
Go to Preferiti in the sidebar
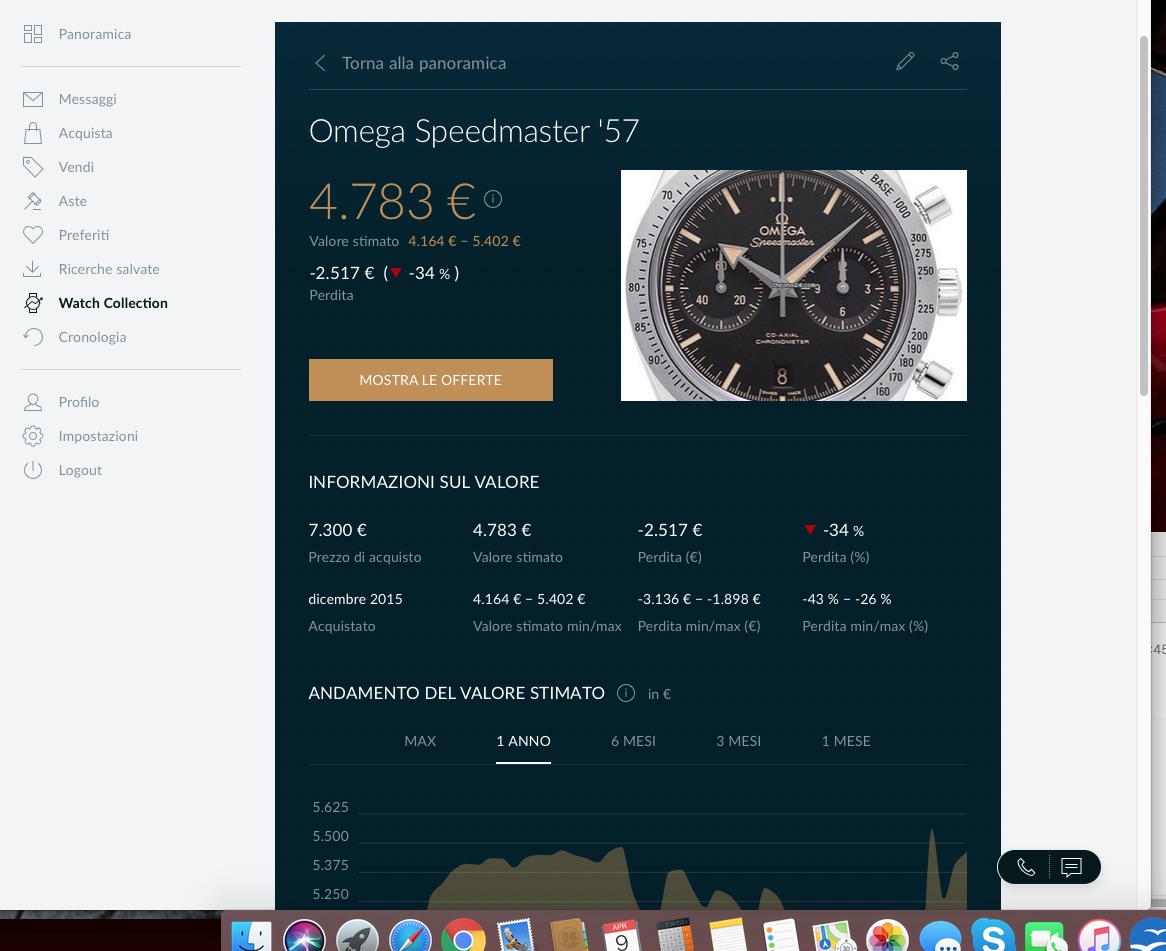[x=84, y=235]
